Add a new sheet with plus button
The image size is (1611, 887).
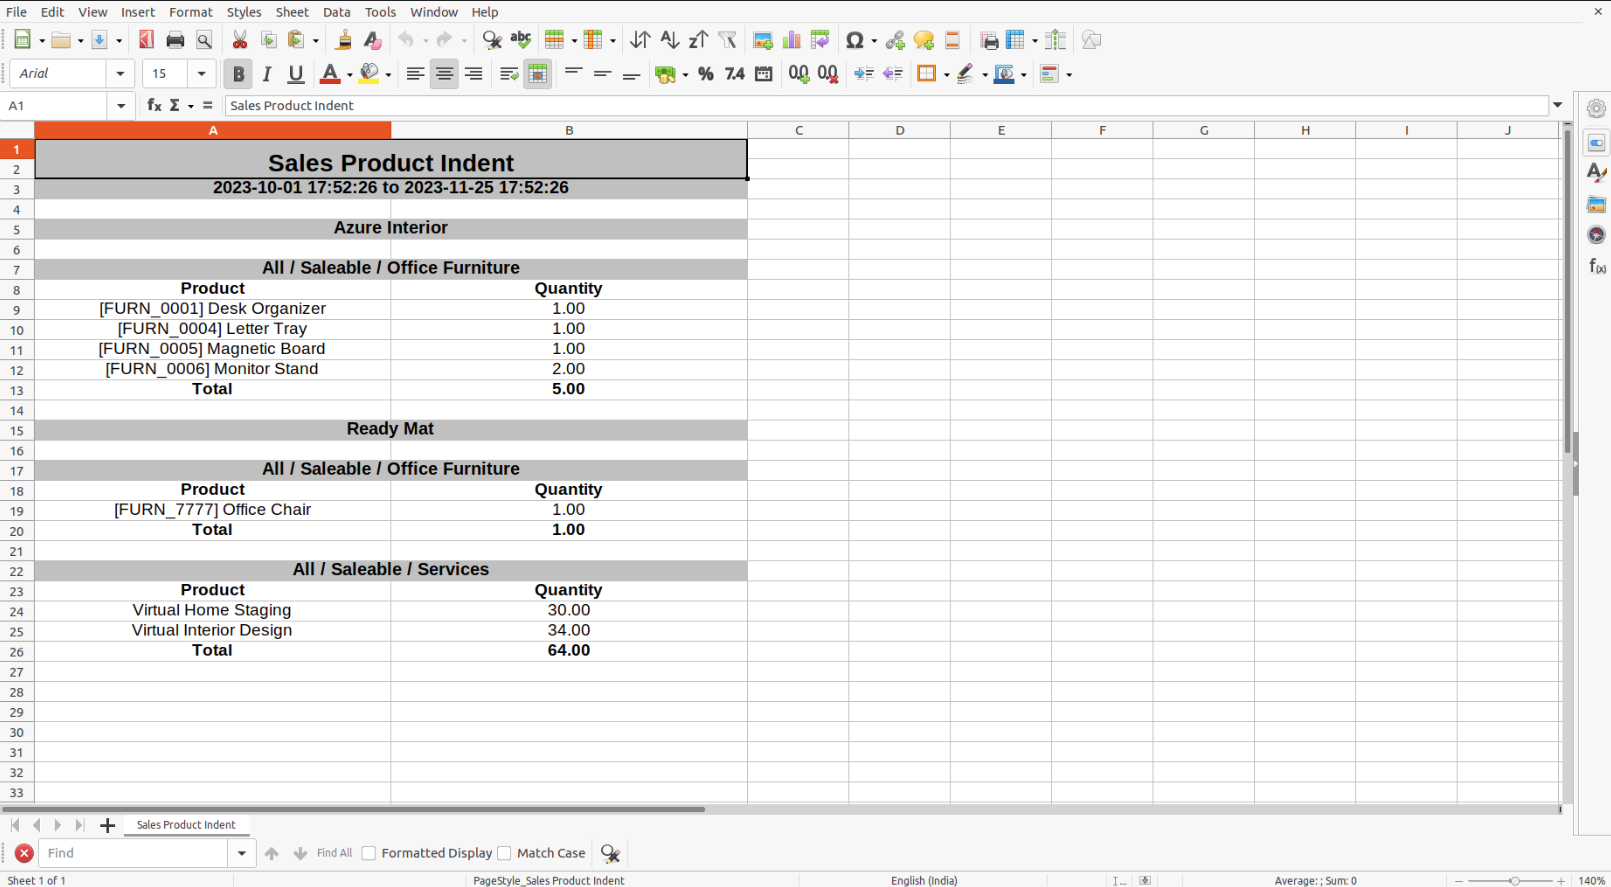click(107, 825)
